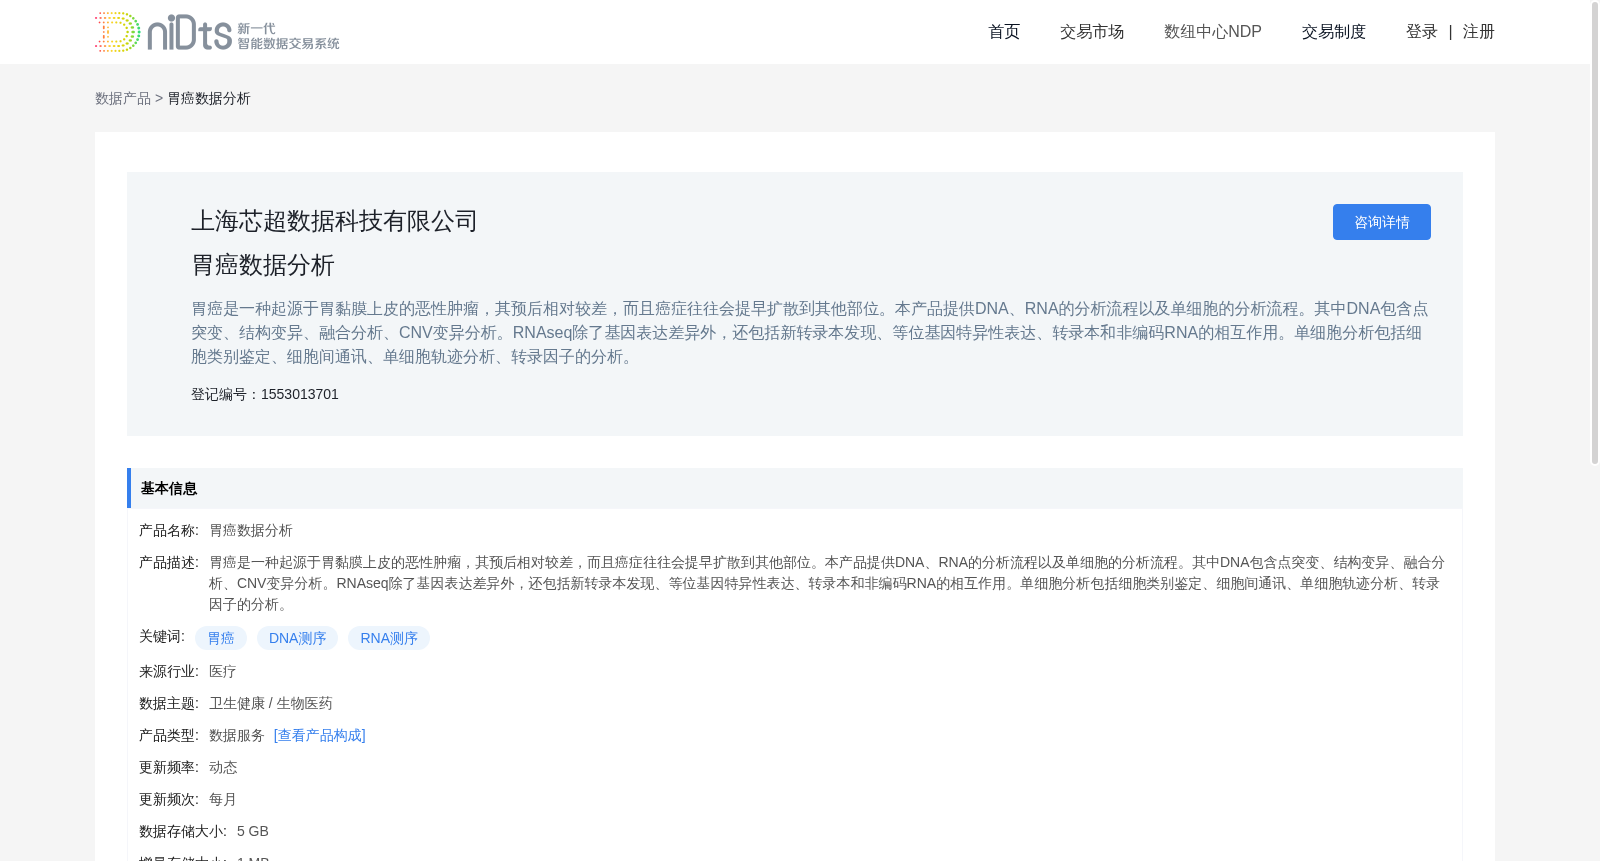Open the 交易市场 menu item
This screenshot has width=1600, height=861.
(1092, 32)
